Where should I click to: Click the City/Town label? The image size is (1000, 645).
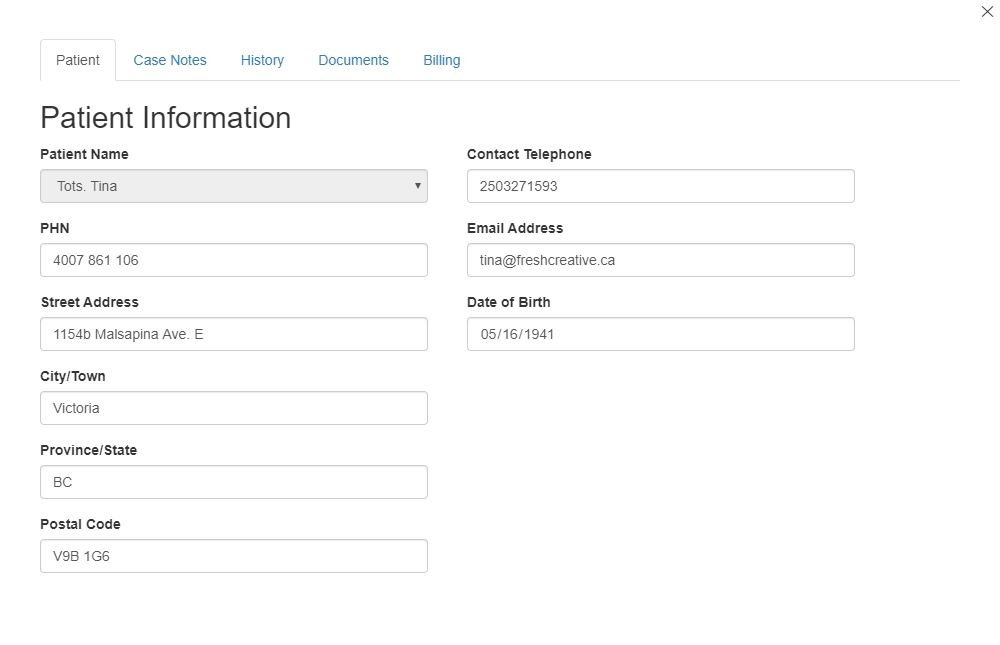point(73,376)
